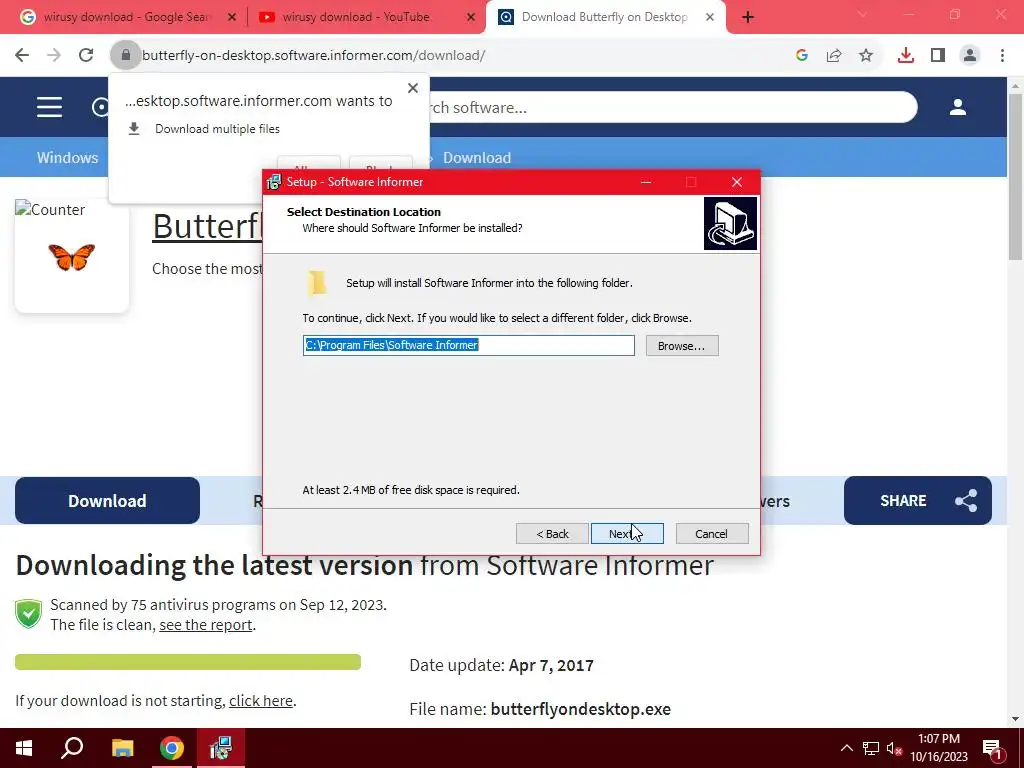Click the destination folder path field
1024x768 pixels.
(x=468, y=345)
